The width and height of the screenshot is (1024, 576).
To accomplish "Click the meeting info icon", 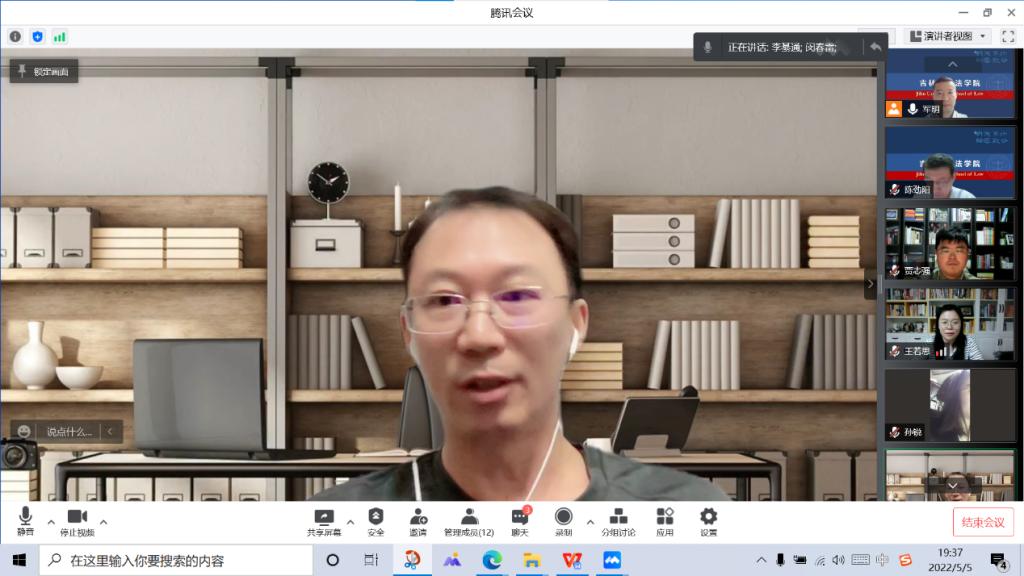I will (x=15, y=37).
